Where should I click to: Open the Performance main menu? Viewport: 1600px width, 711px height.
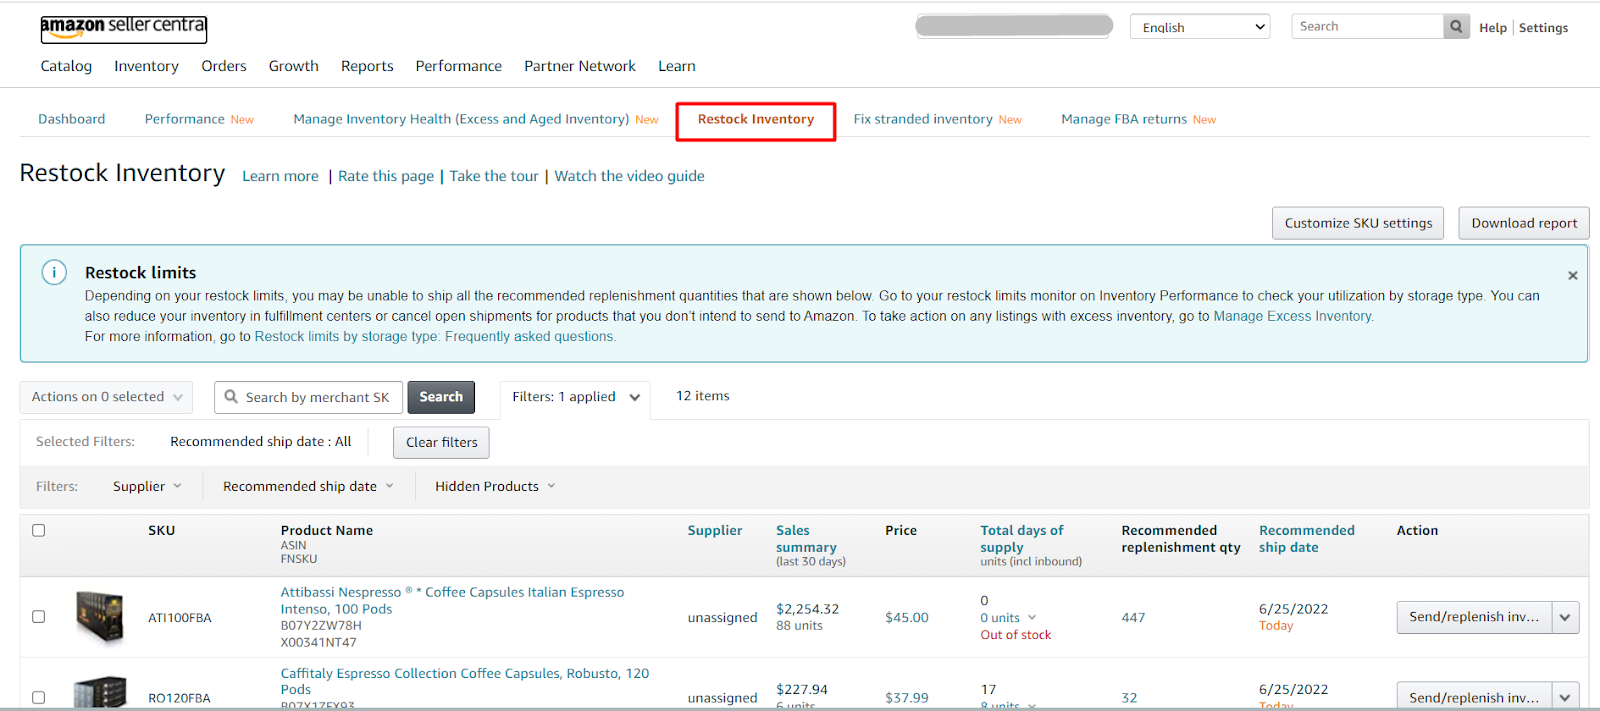[x=458, y=66]
